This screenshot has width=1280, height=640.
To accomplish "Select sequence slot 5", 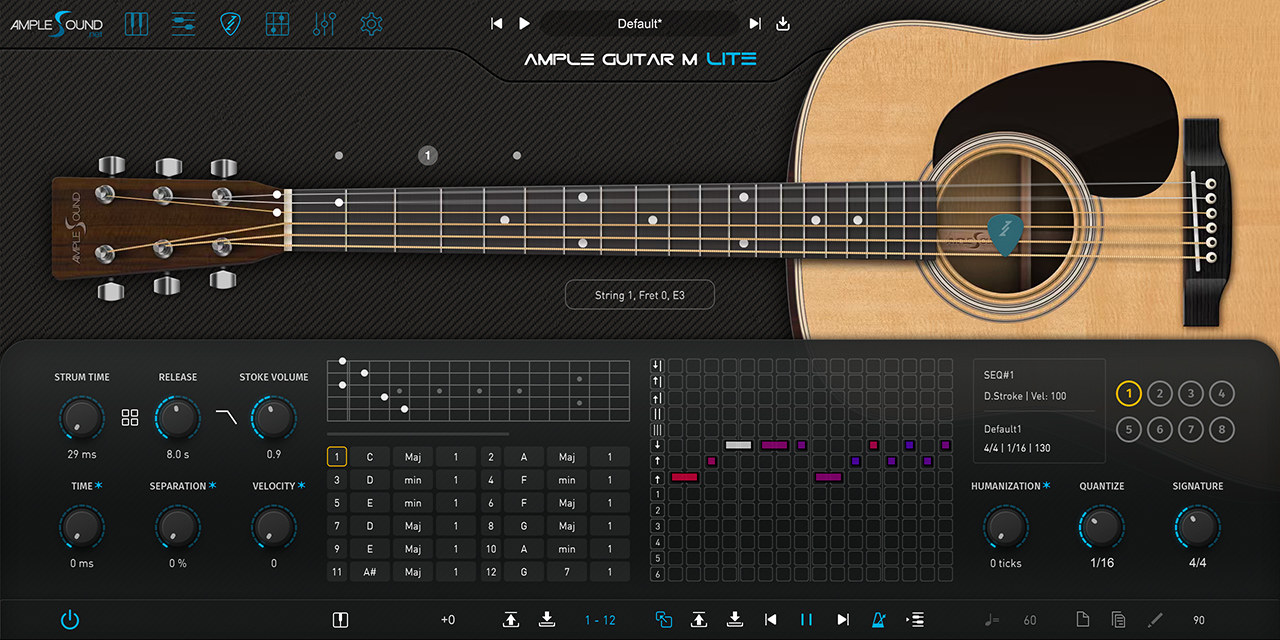I will [1128, 430].
